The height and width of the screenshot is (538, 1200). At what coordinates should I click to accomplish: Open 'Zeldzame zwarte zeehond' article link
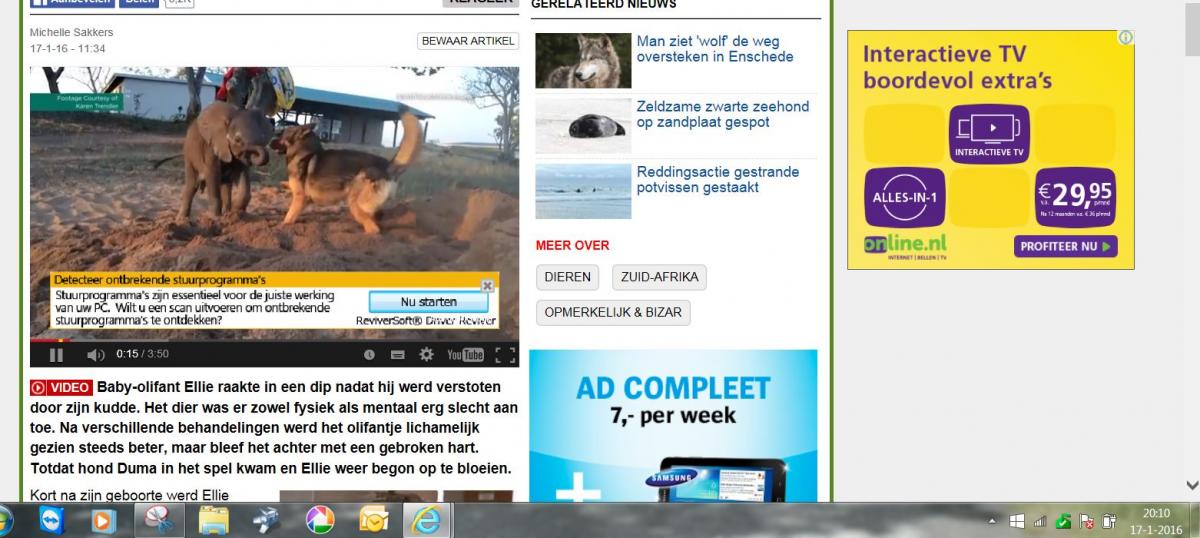[x=723, y=114]
